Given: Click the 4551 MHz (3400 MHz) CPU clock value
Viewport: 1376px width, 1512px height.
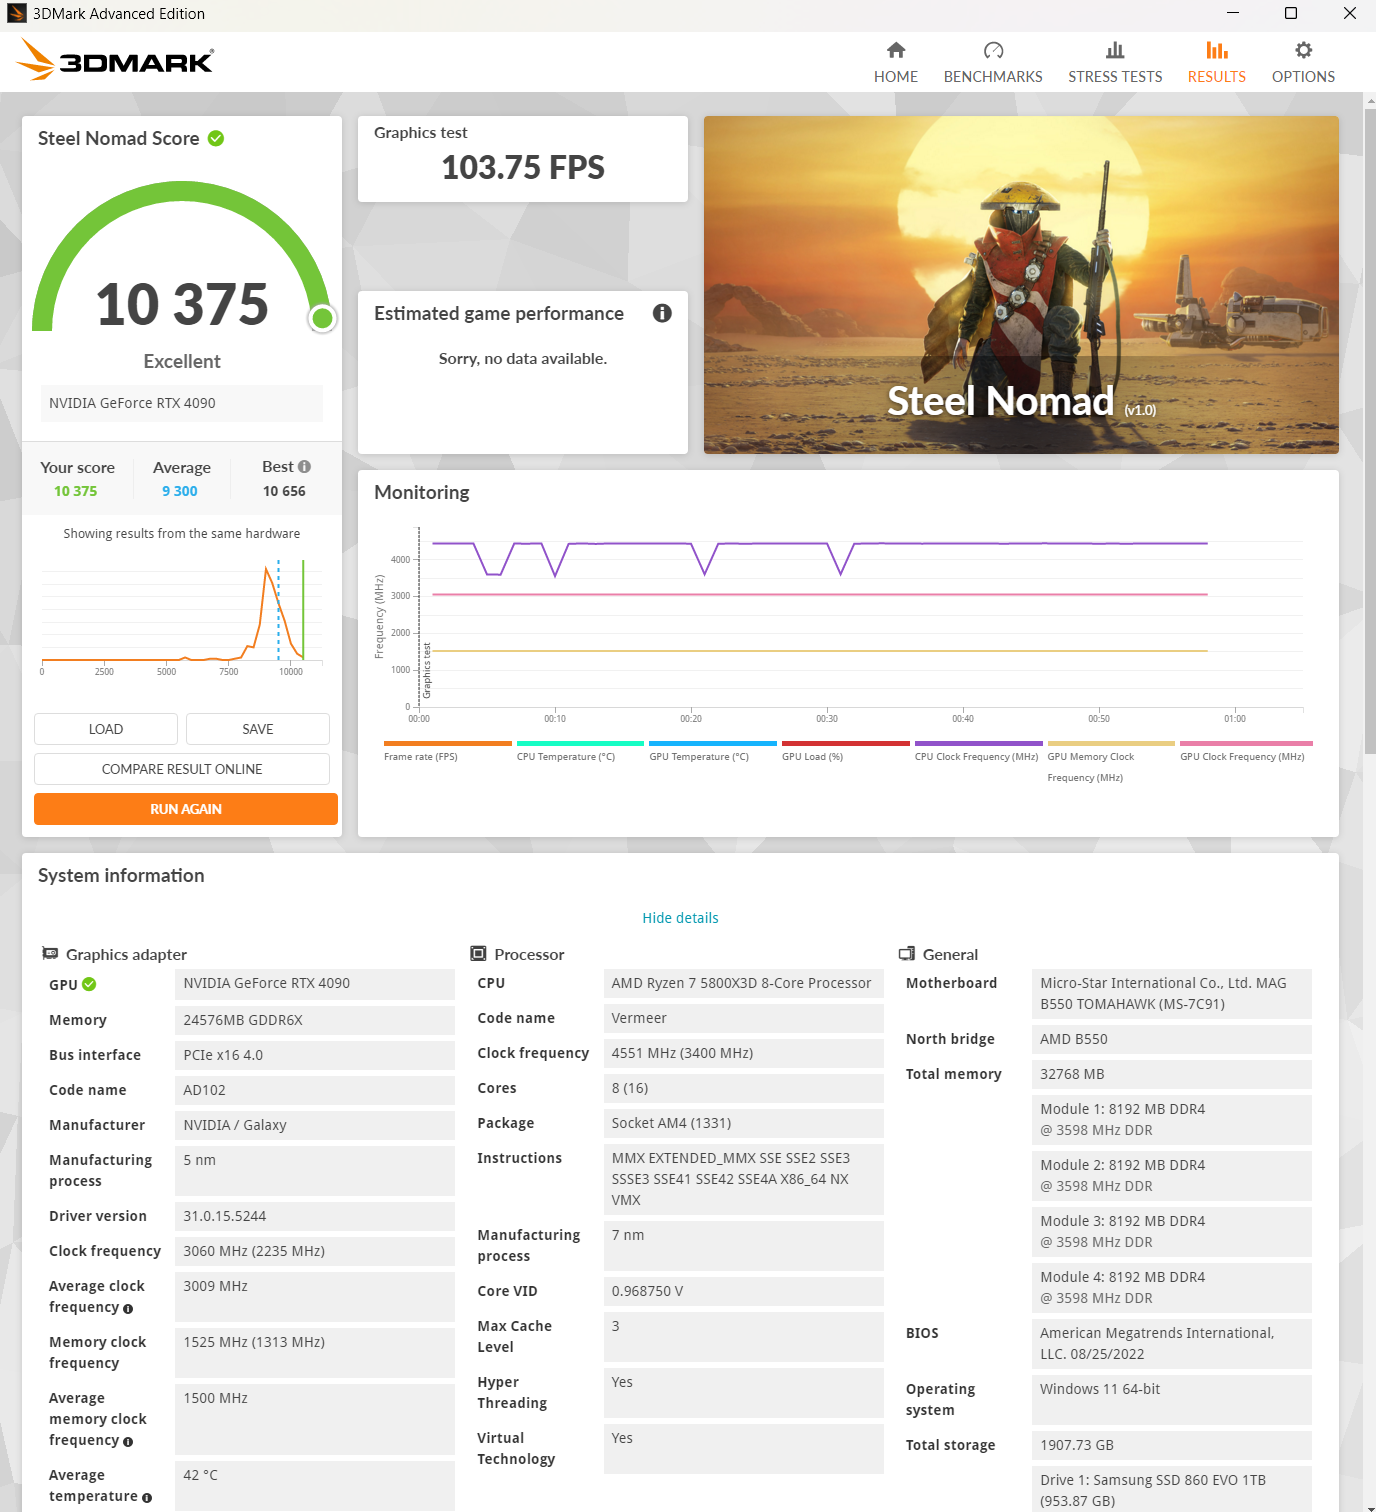Looking at the screenshot, I should (744, 1053).
